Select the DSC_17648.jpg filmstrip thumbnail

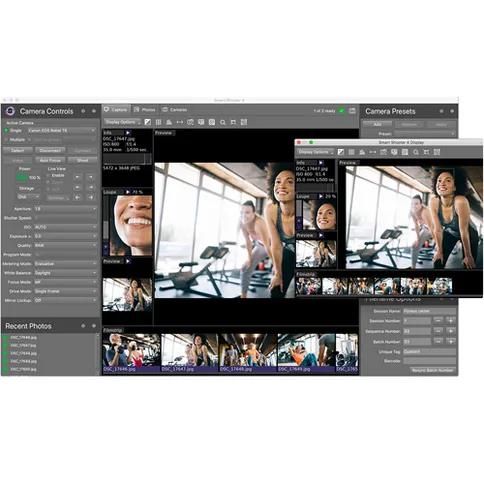pyautogui.click(x=248, y=353)
